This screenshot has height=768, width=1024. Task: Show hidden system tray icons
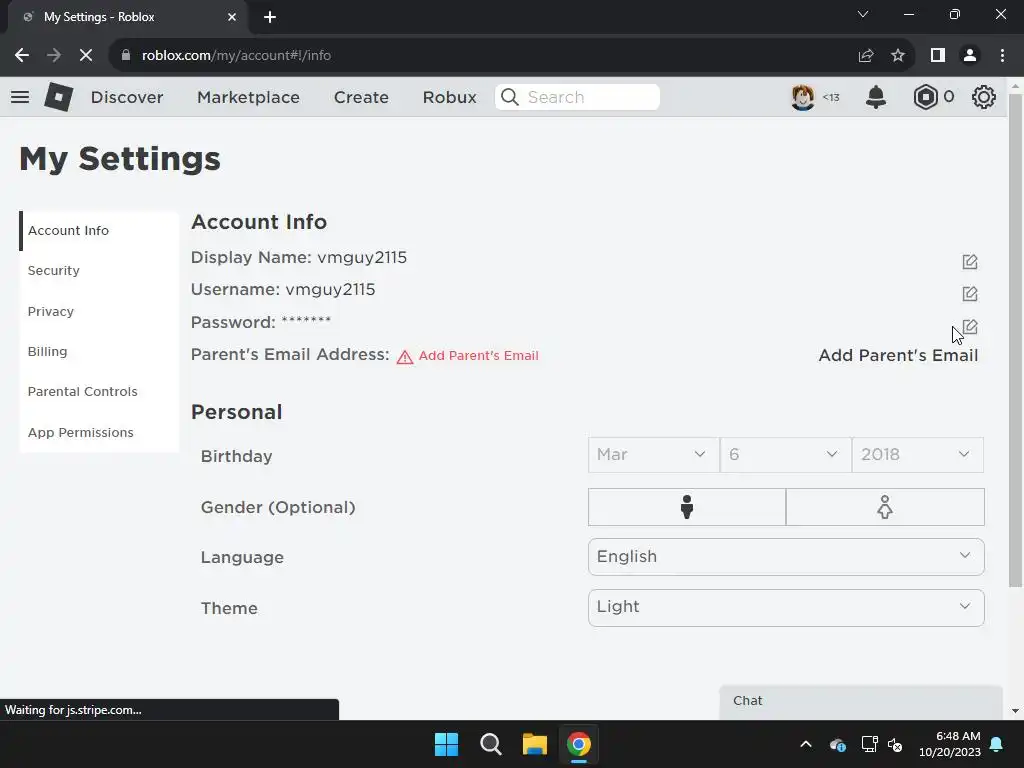click(x=806, y=744)
